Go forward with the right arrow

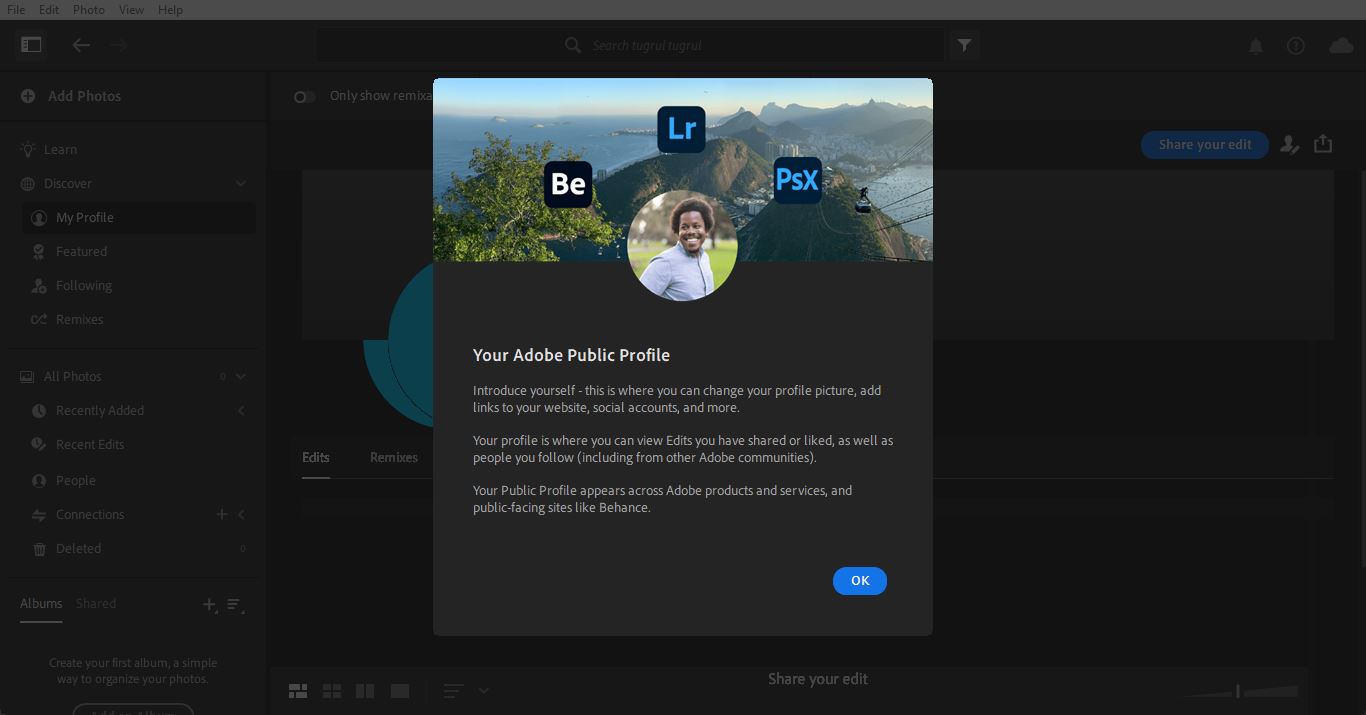click(118, 45)
